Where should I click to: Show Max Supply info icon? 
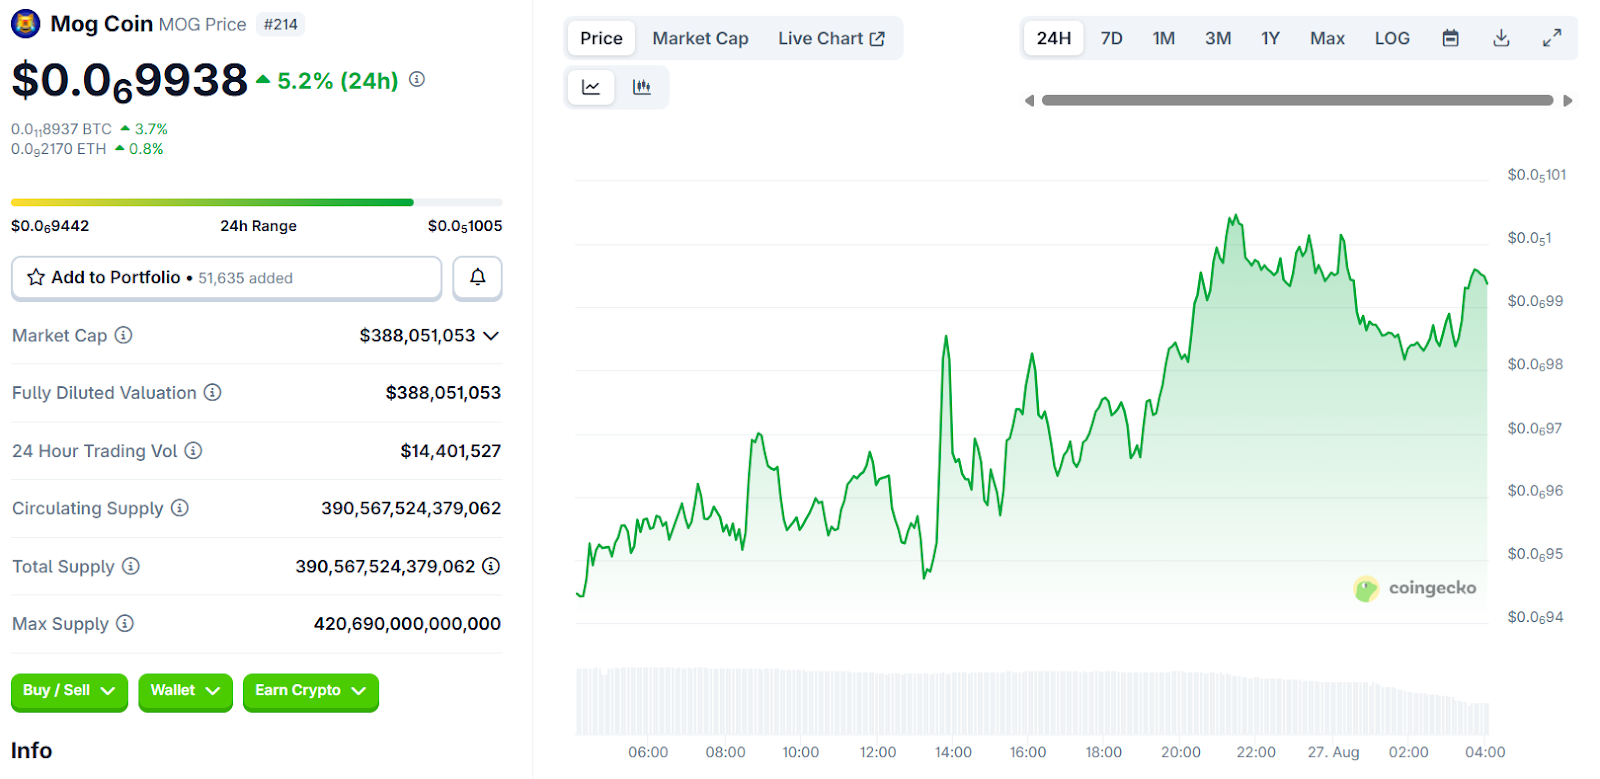(124, 623)
